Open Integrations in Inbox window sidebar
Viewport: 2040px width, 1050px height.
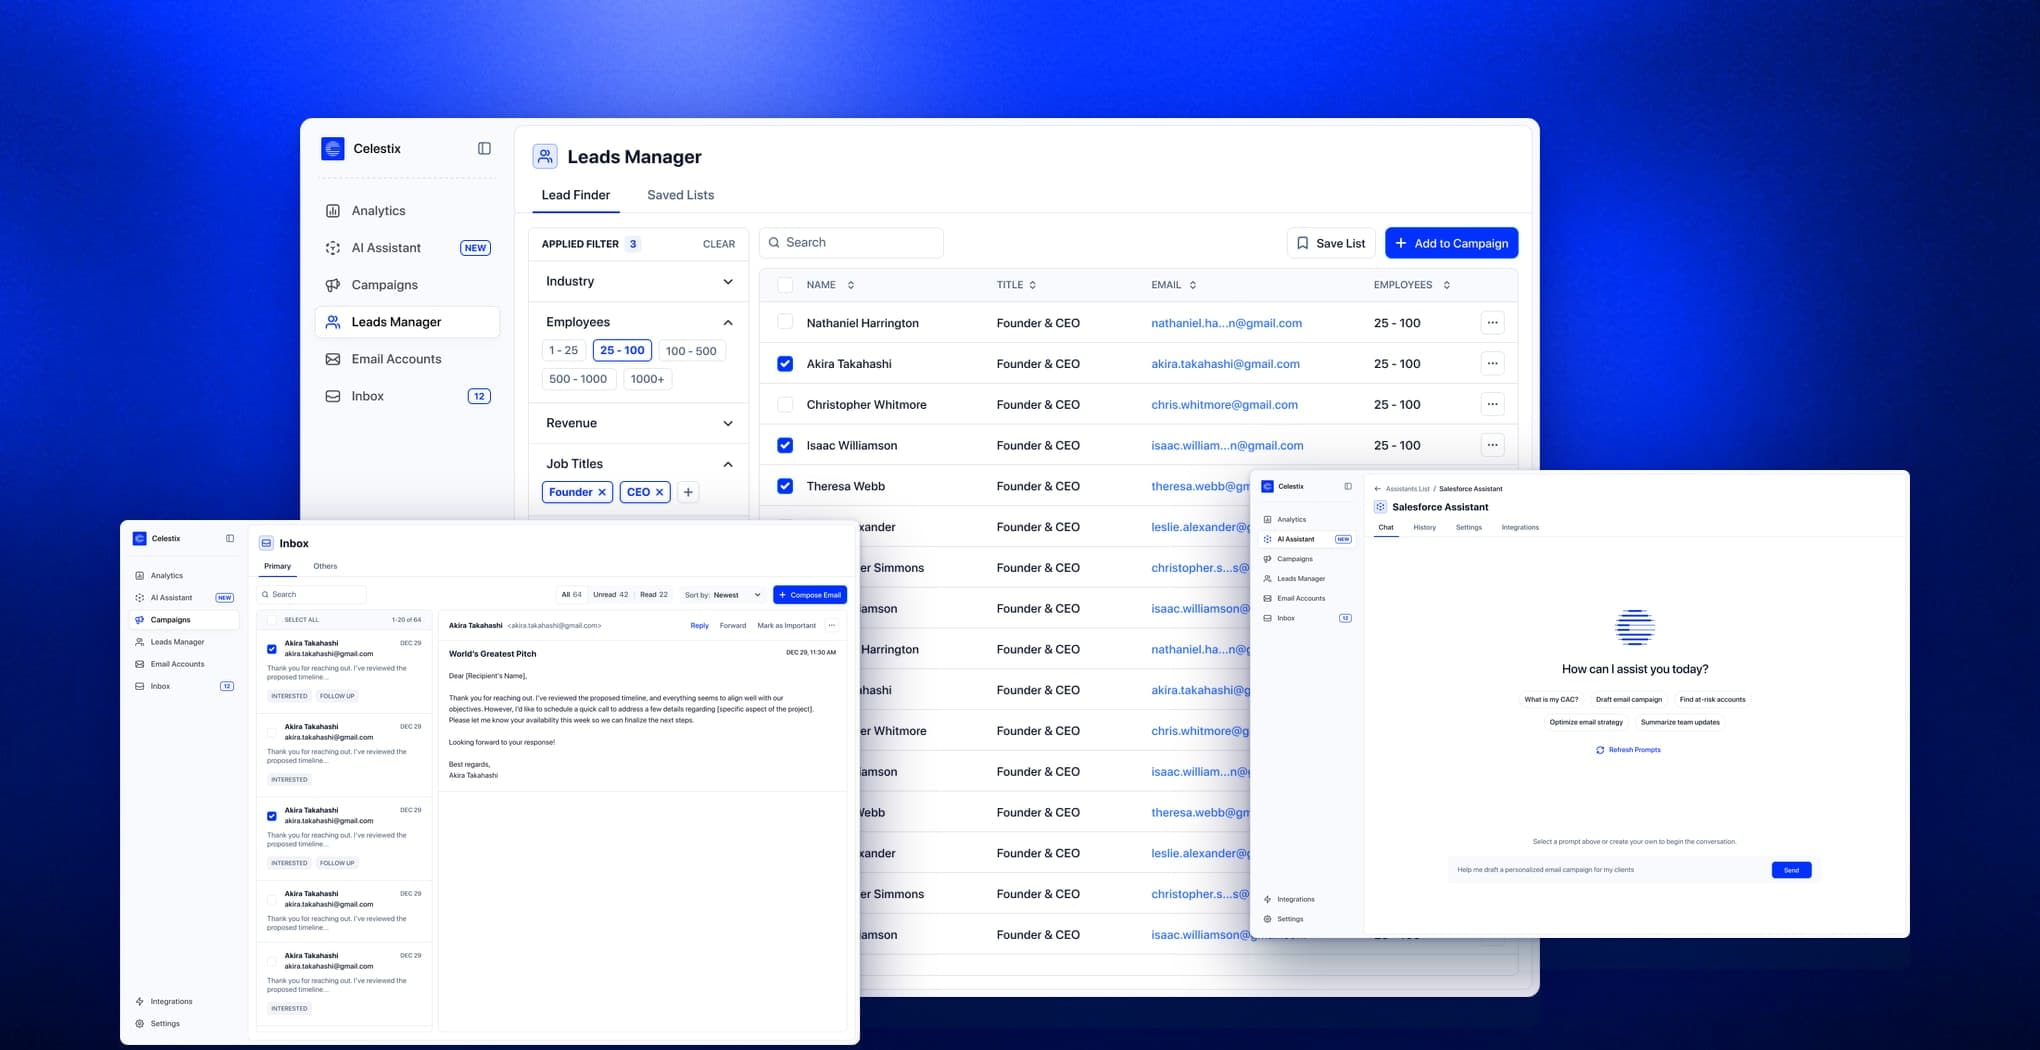coord(164,1001)
